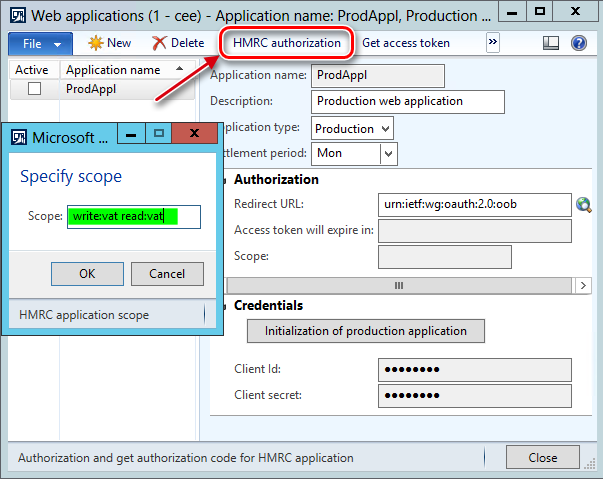Click the Client secret field
Image resolution: width=603 pixels, height=479 pixels.
(x=475, y=396)
